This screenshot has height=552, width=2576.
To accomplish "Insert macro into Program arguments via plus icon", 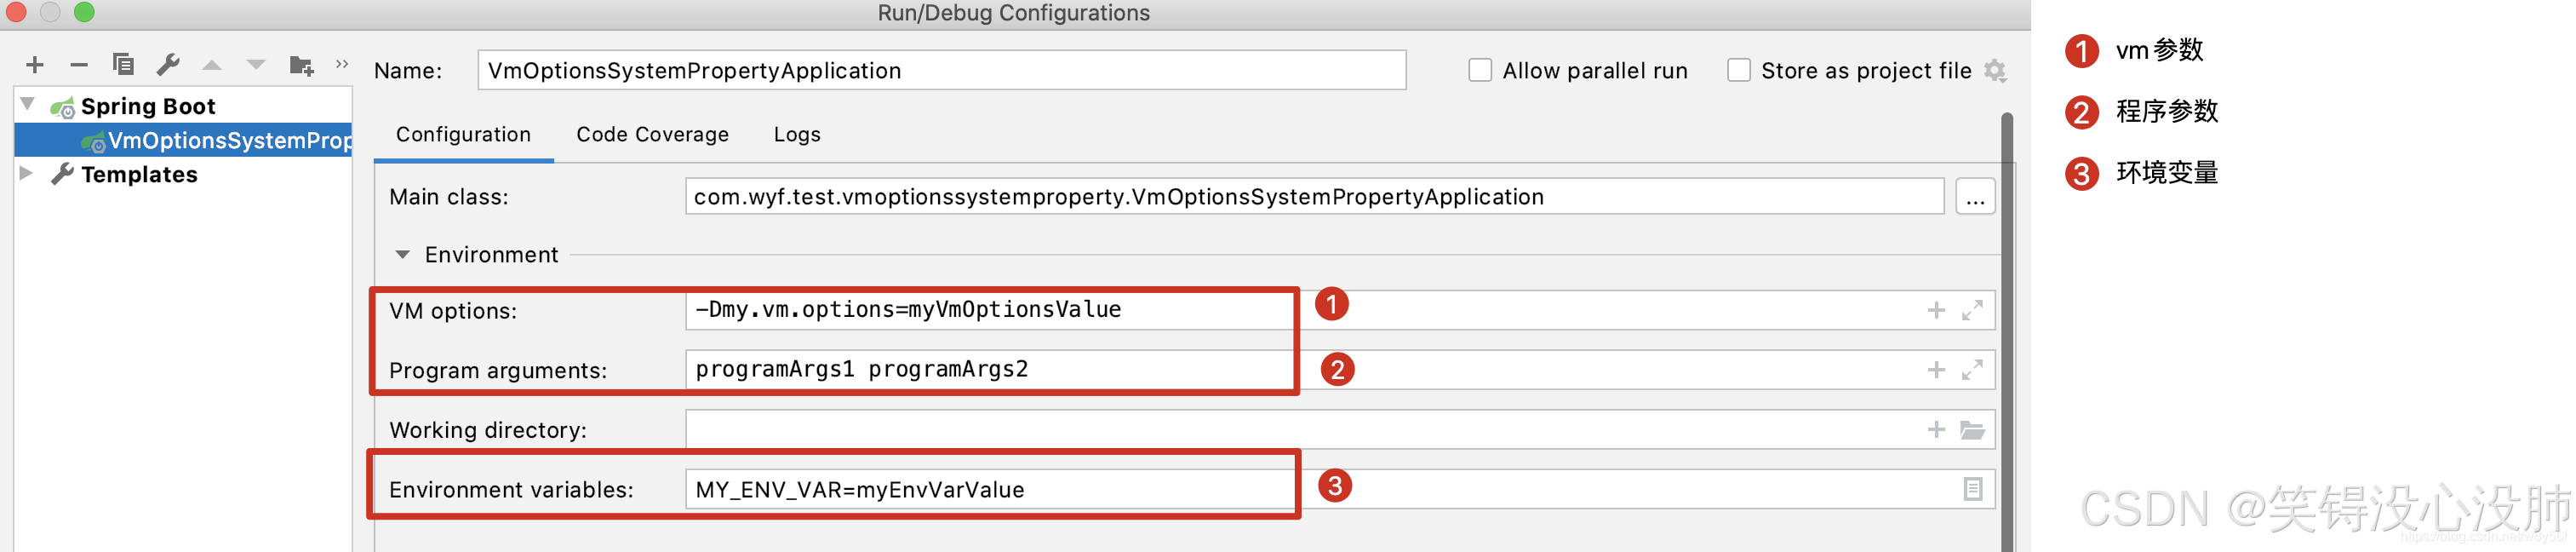I will (x=1936, y=370).
